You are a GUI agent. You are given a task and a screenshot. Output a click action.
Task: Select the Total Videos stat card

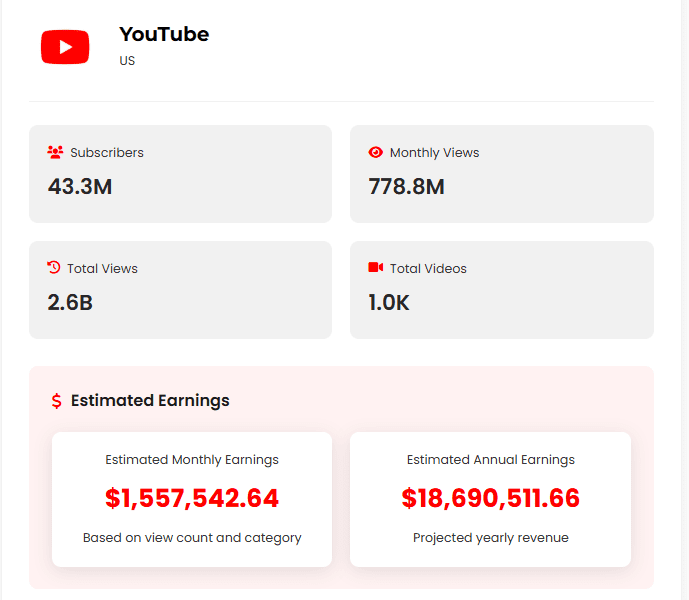point(501,289)
